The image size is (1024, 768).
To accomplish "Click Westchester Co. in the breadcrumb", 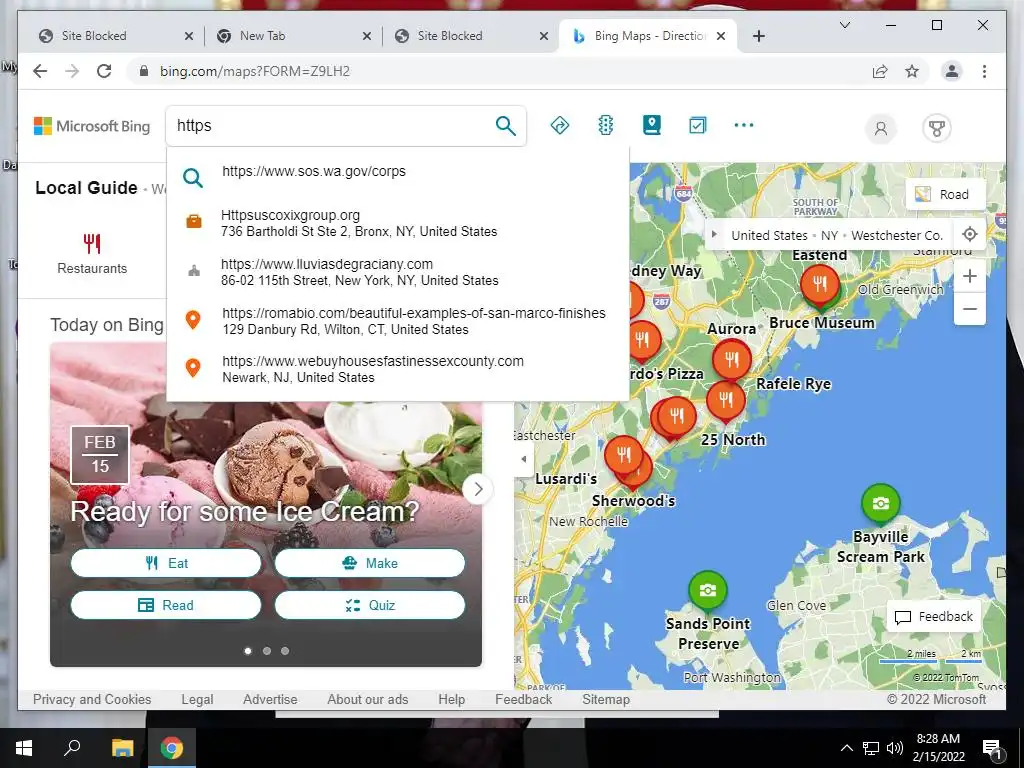I will click(897, 235).
